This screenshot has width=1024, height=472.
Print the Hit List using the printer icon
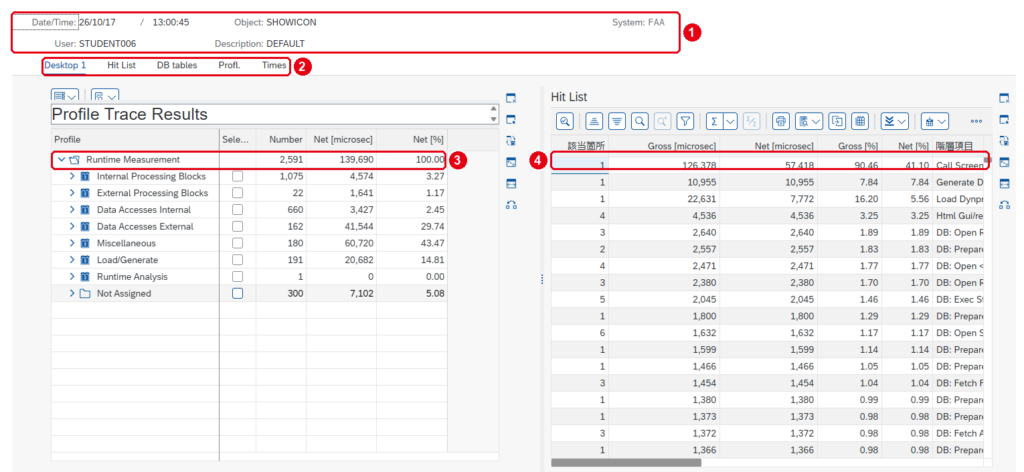coord(780,121)
